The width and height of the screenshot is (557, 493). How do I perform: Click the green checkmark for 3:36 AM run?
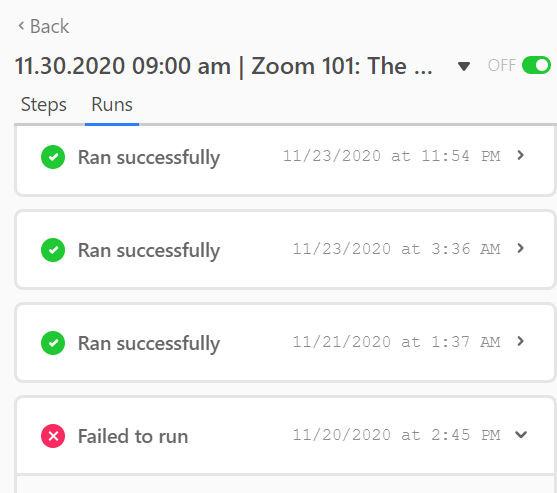click(53, 250)
